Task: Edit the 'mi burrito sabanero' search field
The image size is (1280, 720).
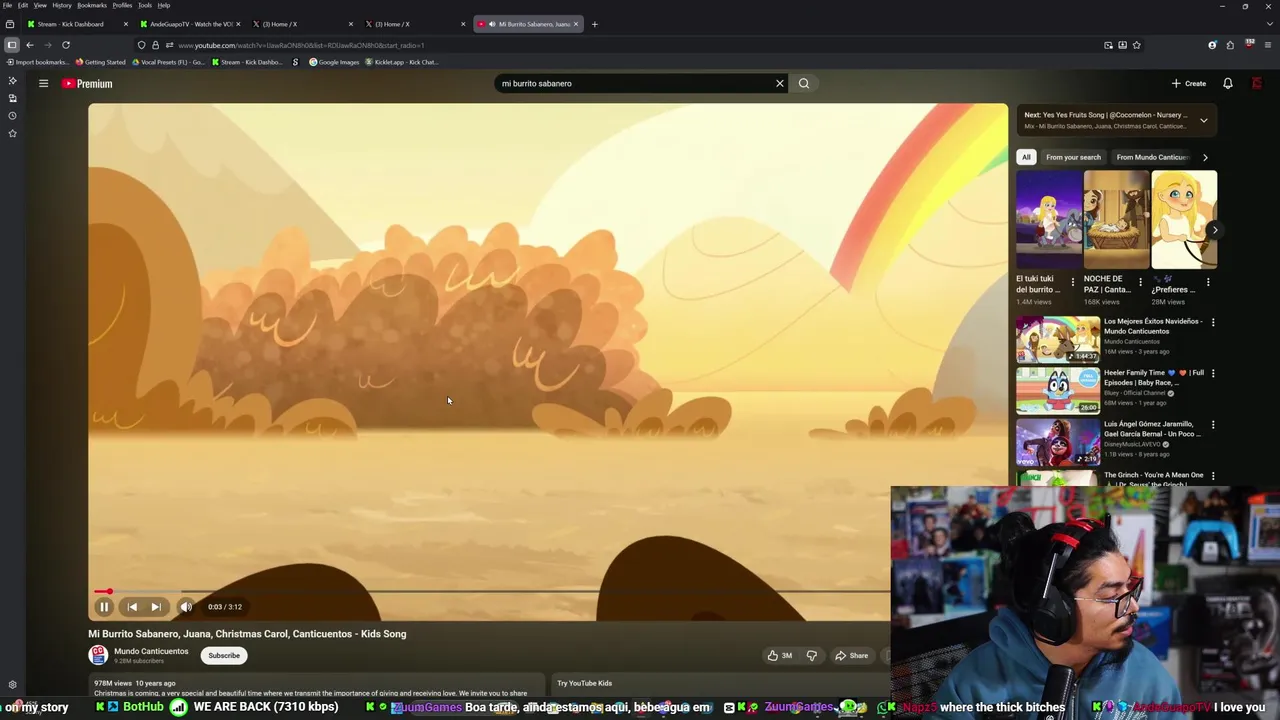Action: [635, 84]
